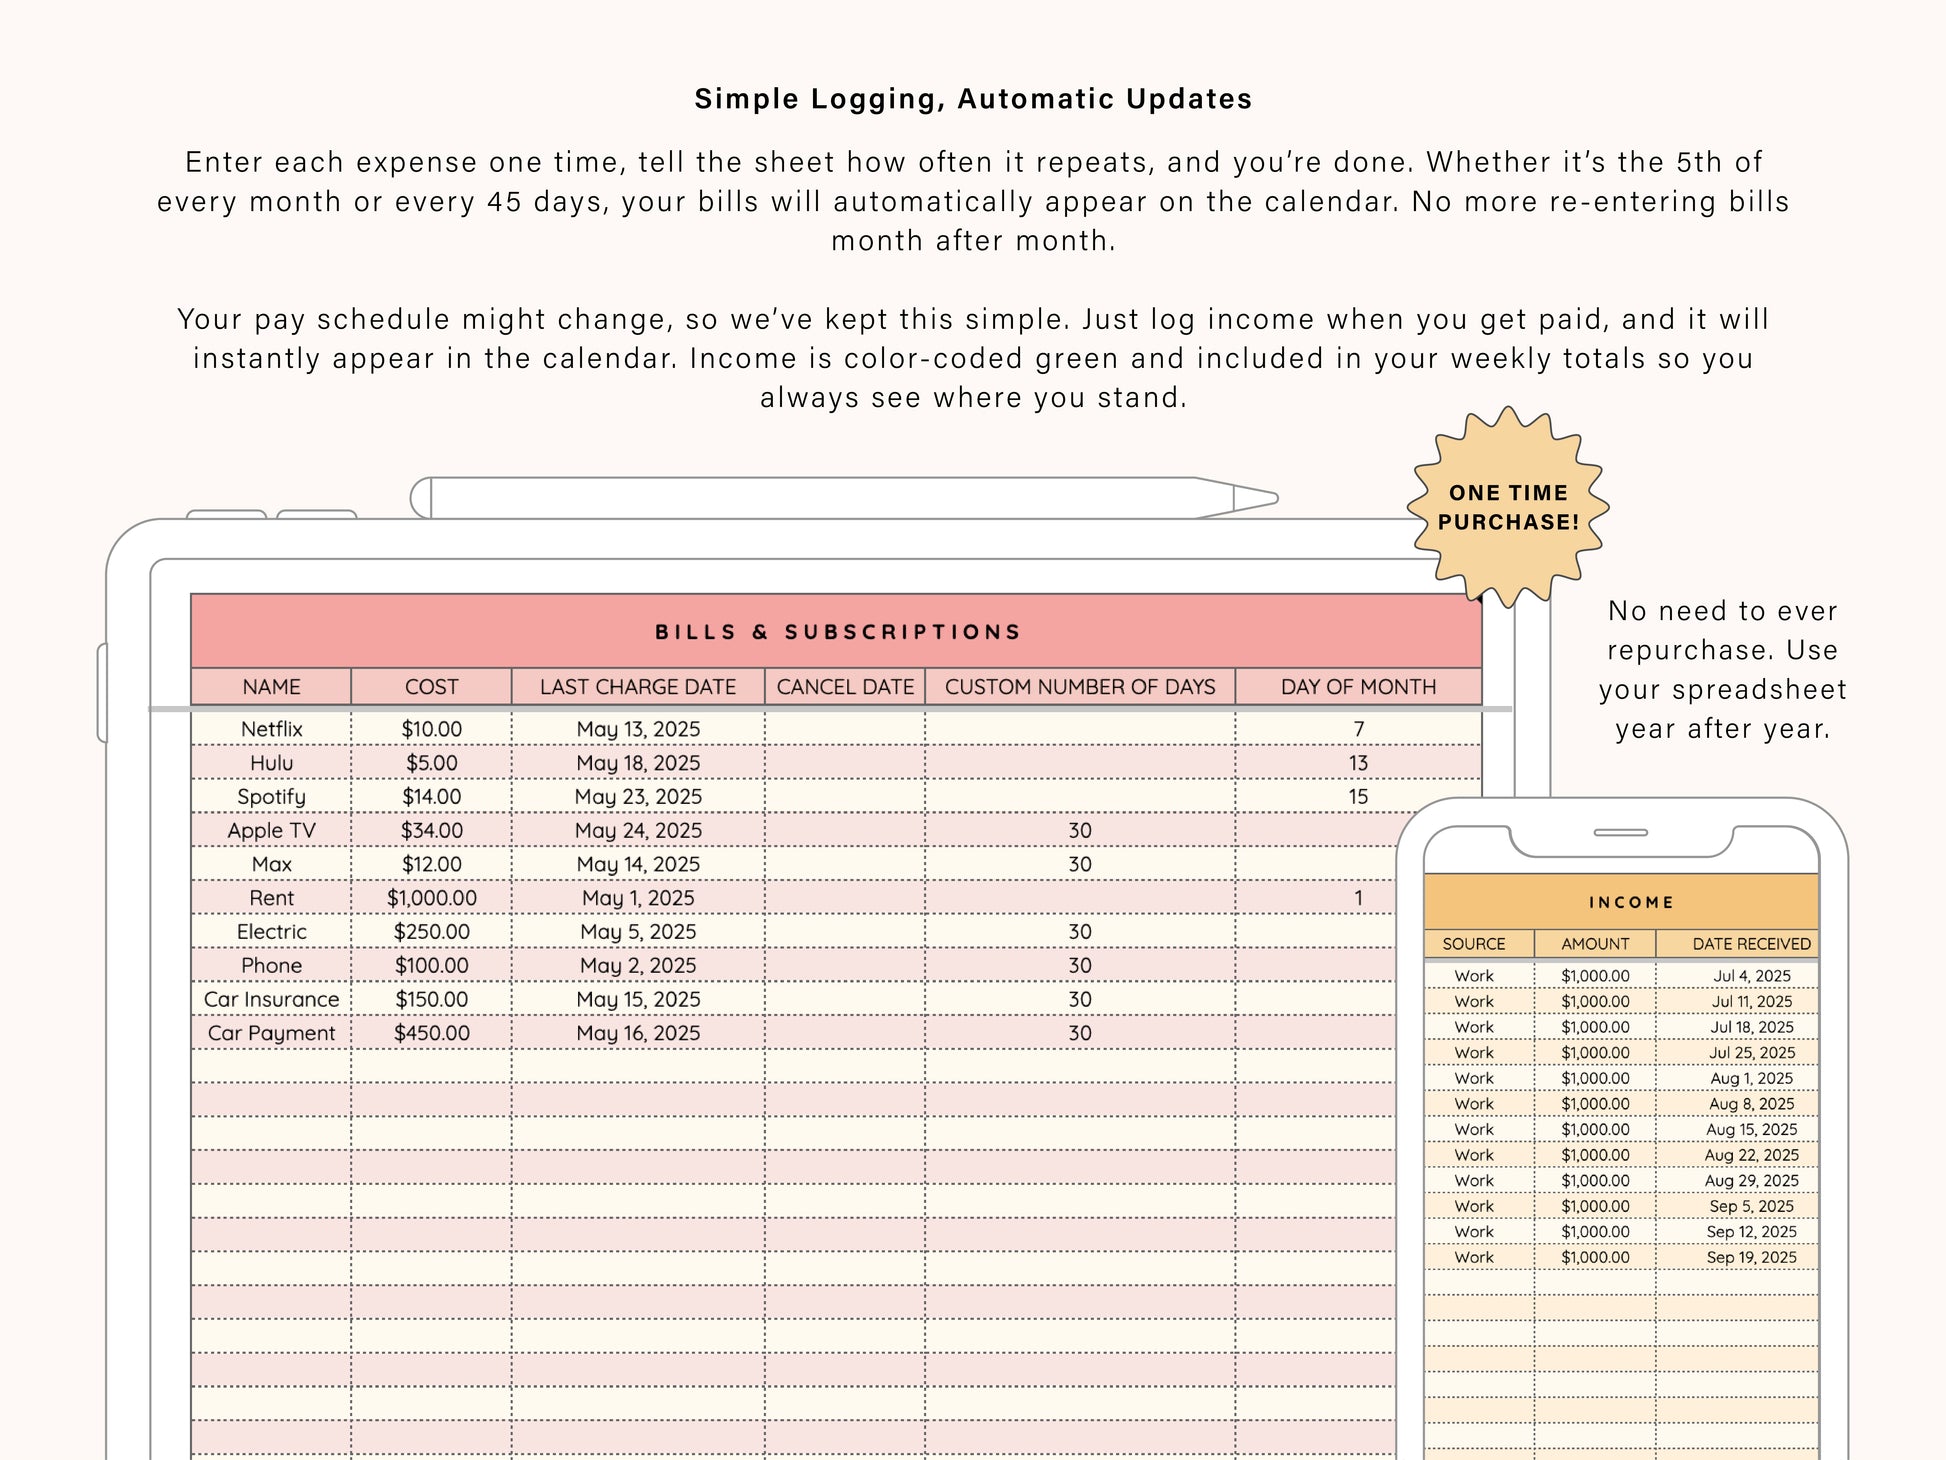Select the Aug 22, 2025 income date
1946x1460 pixels.
tap(1737, 1155)
